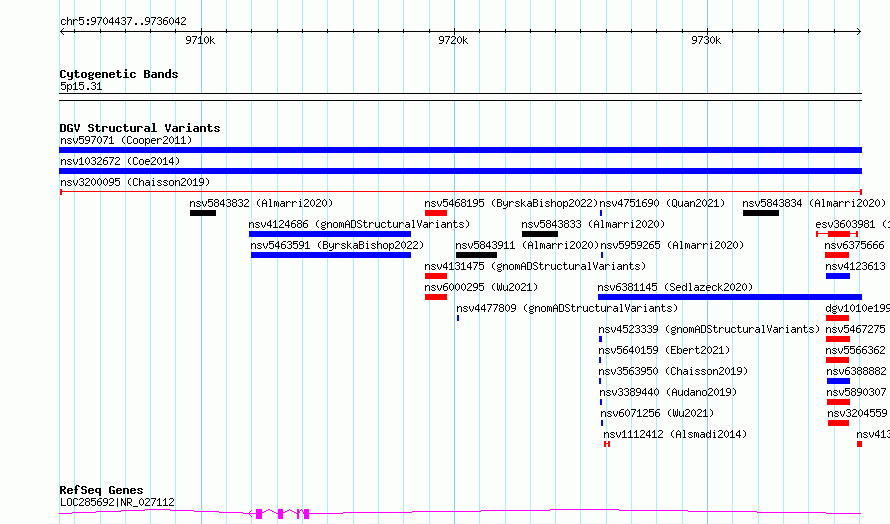
Task: Open nsv5640159 (Ebert2021) label
Action: (x=664, y=350)
